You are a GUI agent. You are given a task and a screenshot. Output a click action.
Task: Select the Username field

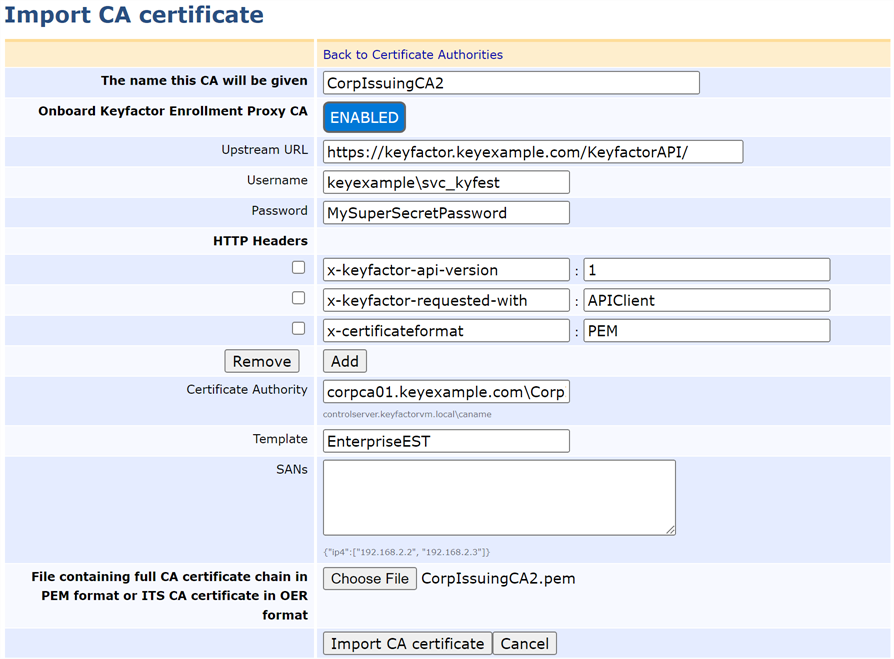(446, 182)
